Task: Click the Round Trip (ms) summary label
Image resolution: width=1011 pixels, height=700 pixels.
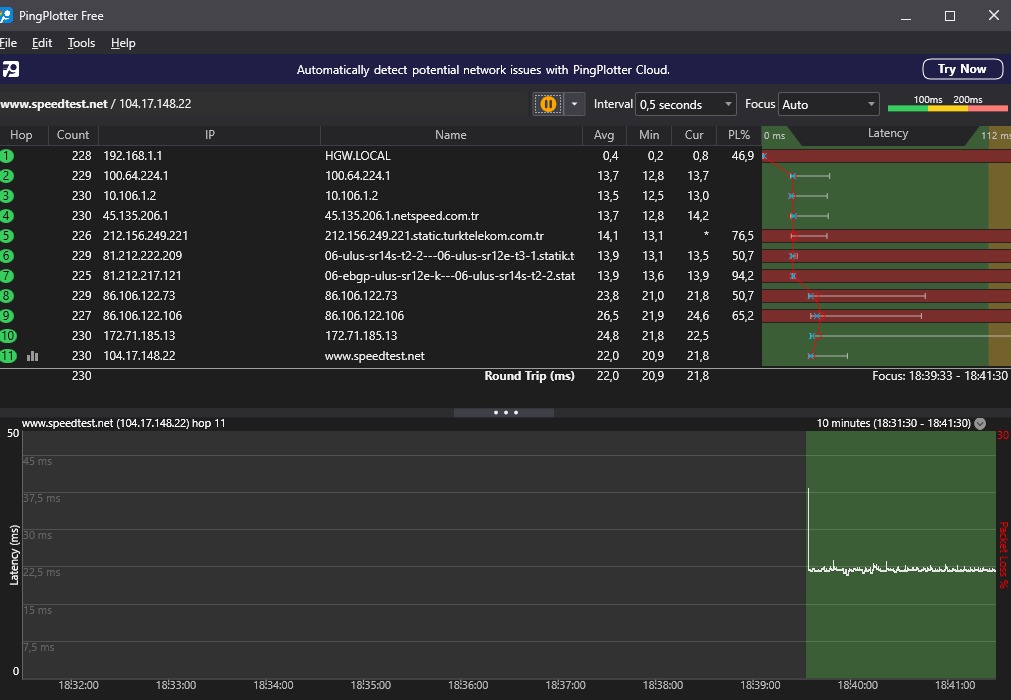Action: (529, 376)
